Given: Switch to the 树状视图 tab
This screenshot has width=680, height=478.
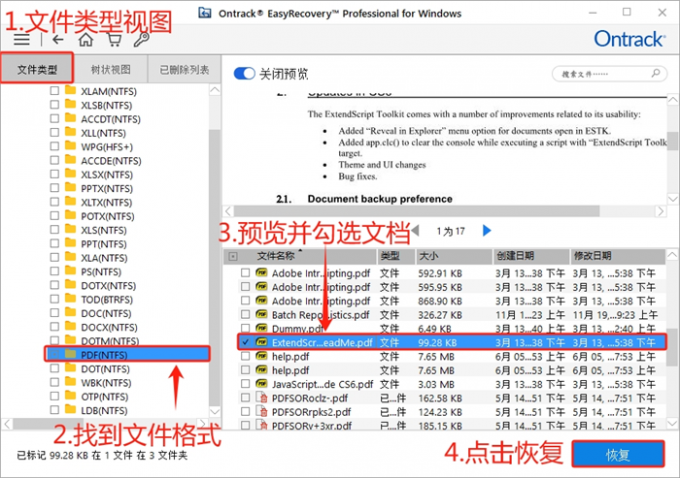Looking at the screenshot, I should point(111,69).
